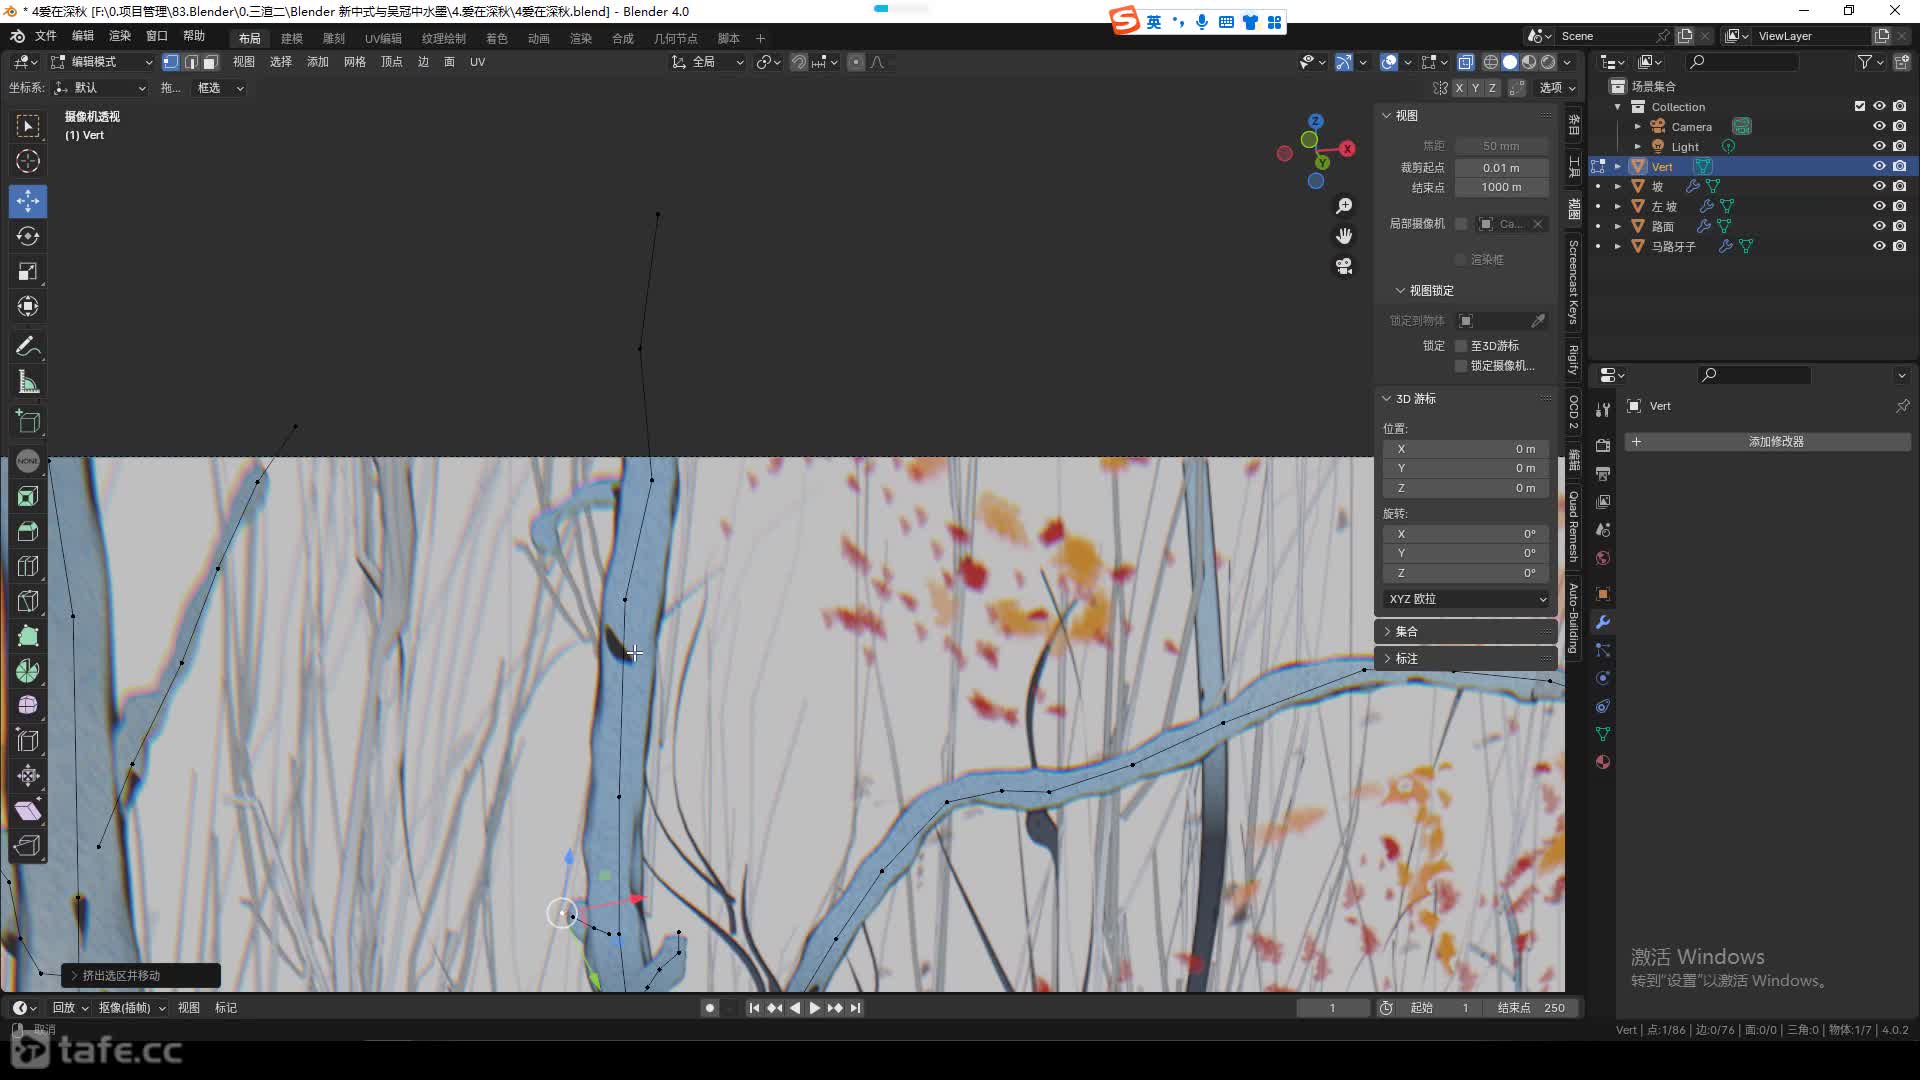
Task: Adjust the 结束点 1000 m clip field
Action: (x=1502, y=188)
